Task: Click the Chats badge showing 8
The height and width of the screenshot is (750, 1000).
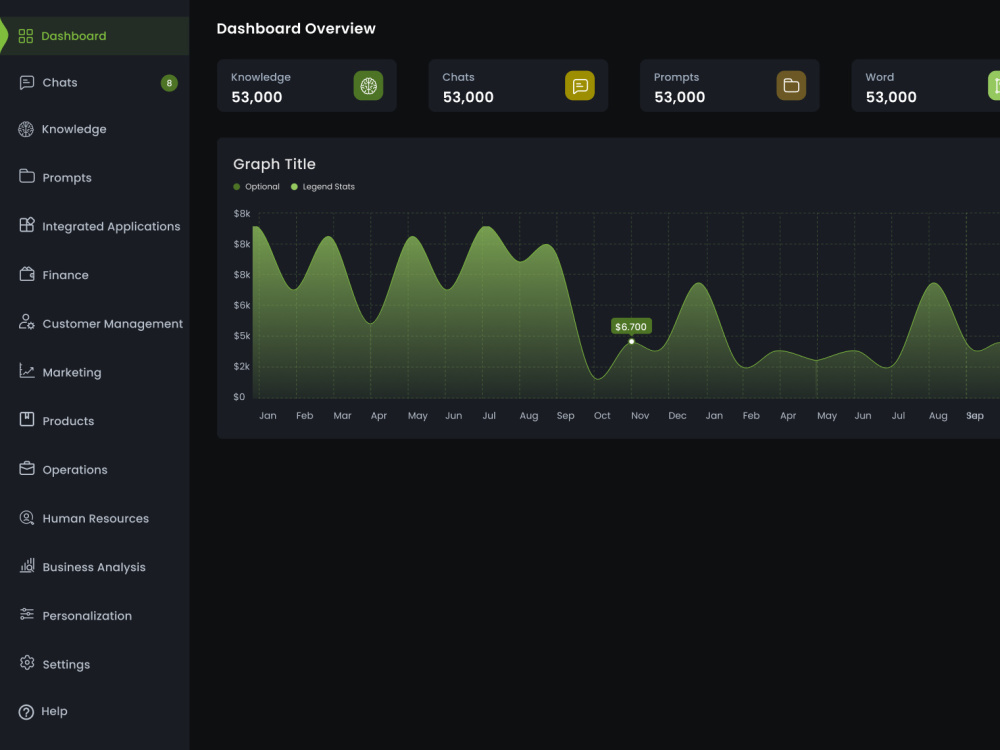Action: pyautogui.click(x=169, y=83)
